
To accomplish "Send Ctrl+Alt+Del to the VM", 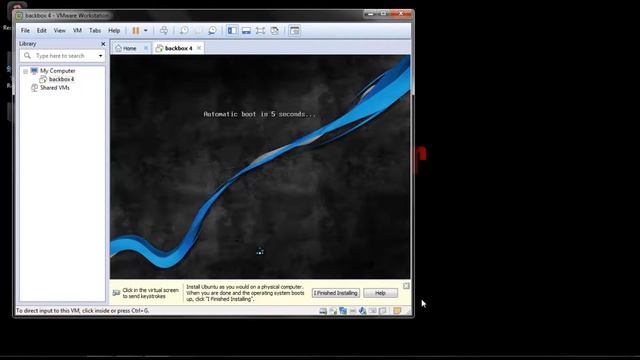I will click(164, 31).
